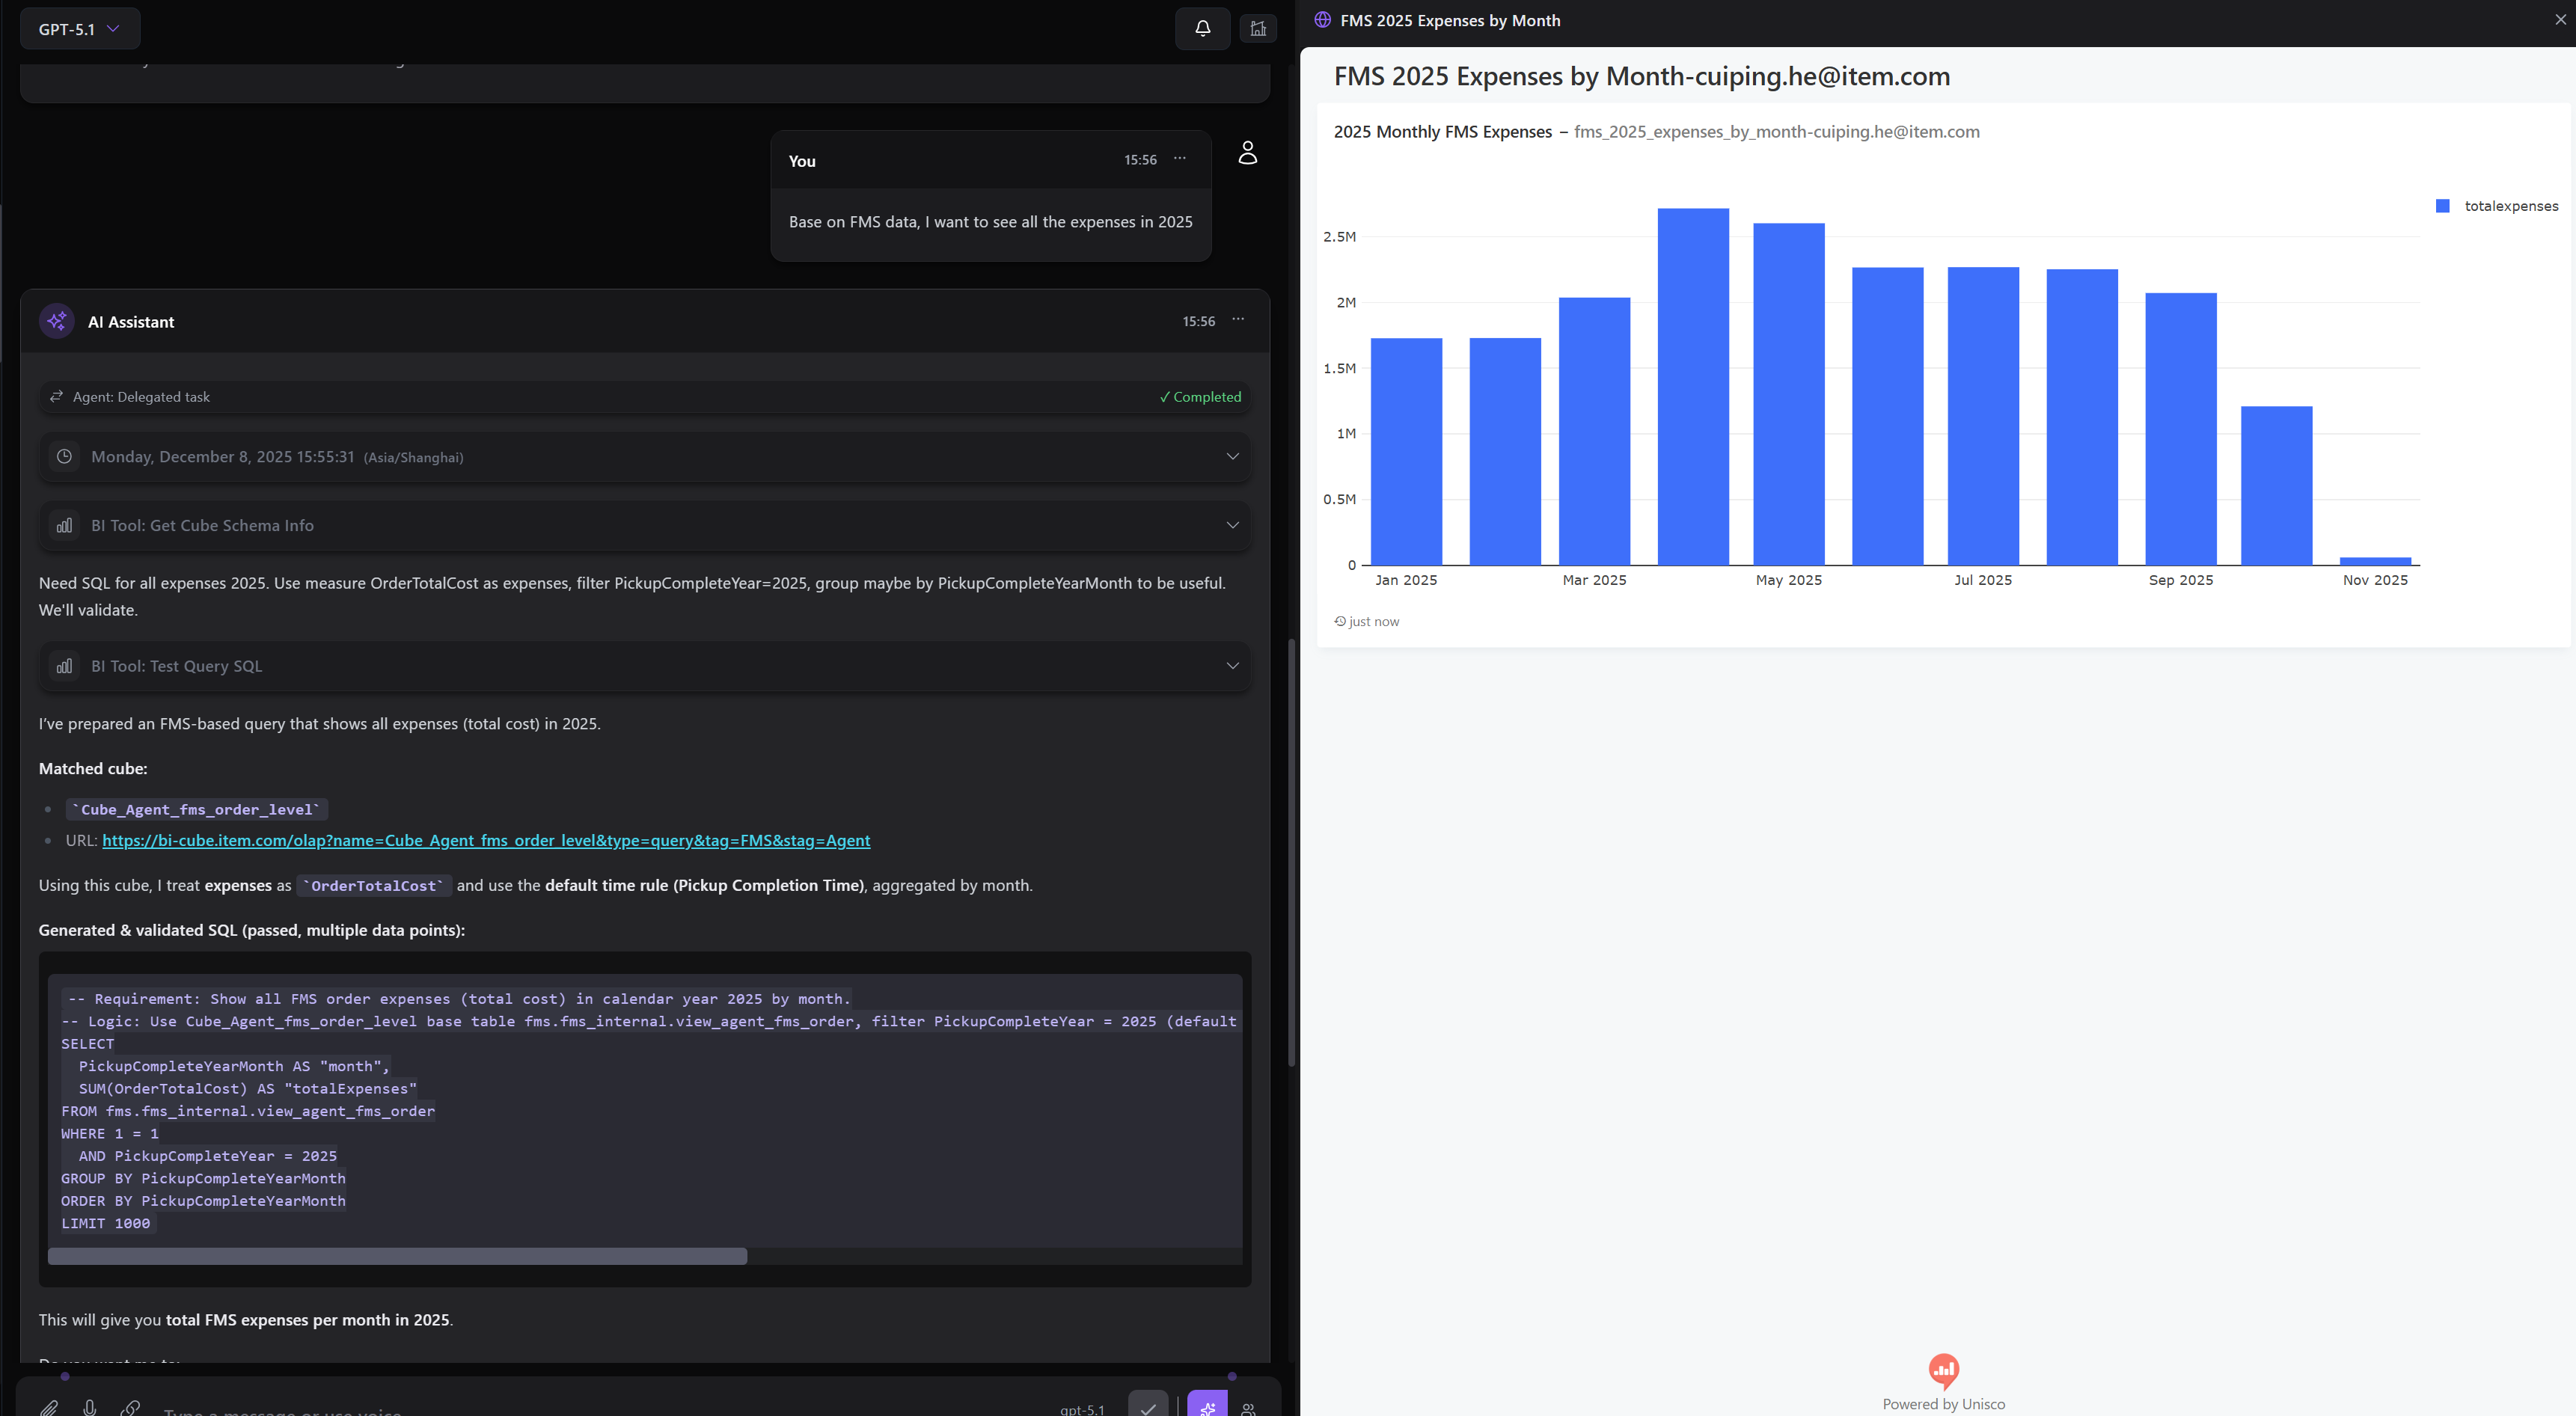Click the chain link icon in message bar
Screen dimensions: 2576x1416
tap(130, 1407)
